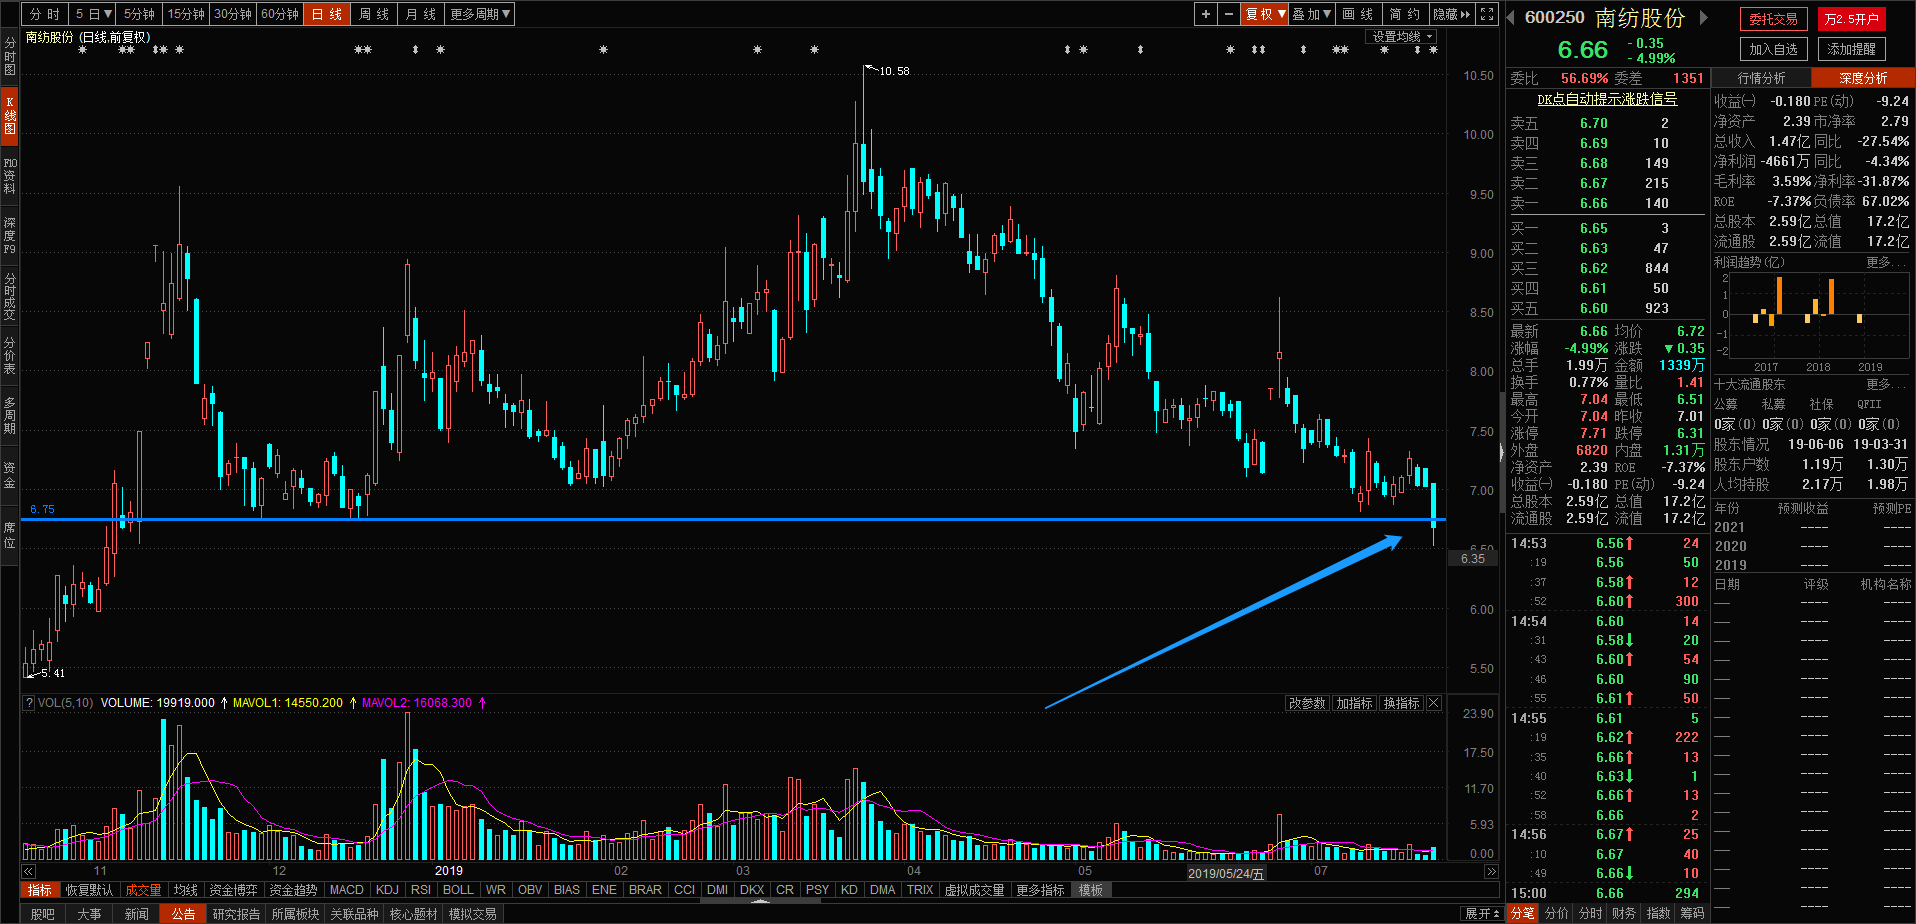The image size is (1916, 924).
Task: Open 新闻 bottom tab
Action: pos(136,914)
